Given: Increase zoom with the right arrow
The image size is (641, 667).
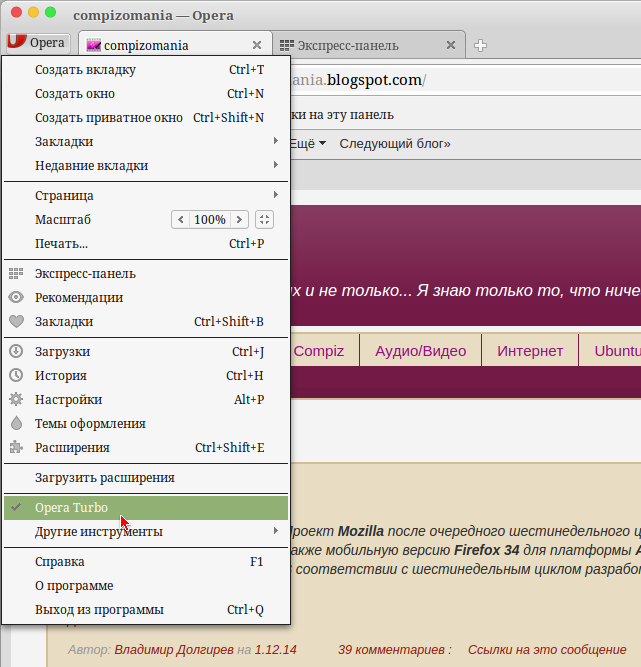Looking at the screenshot, I should (239, 219).
